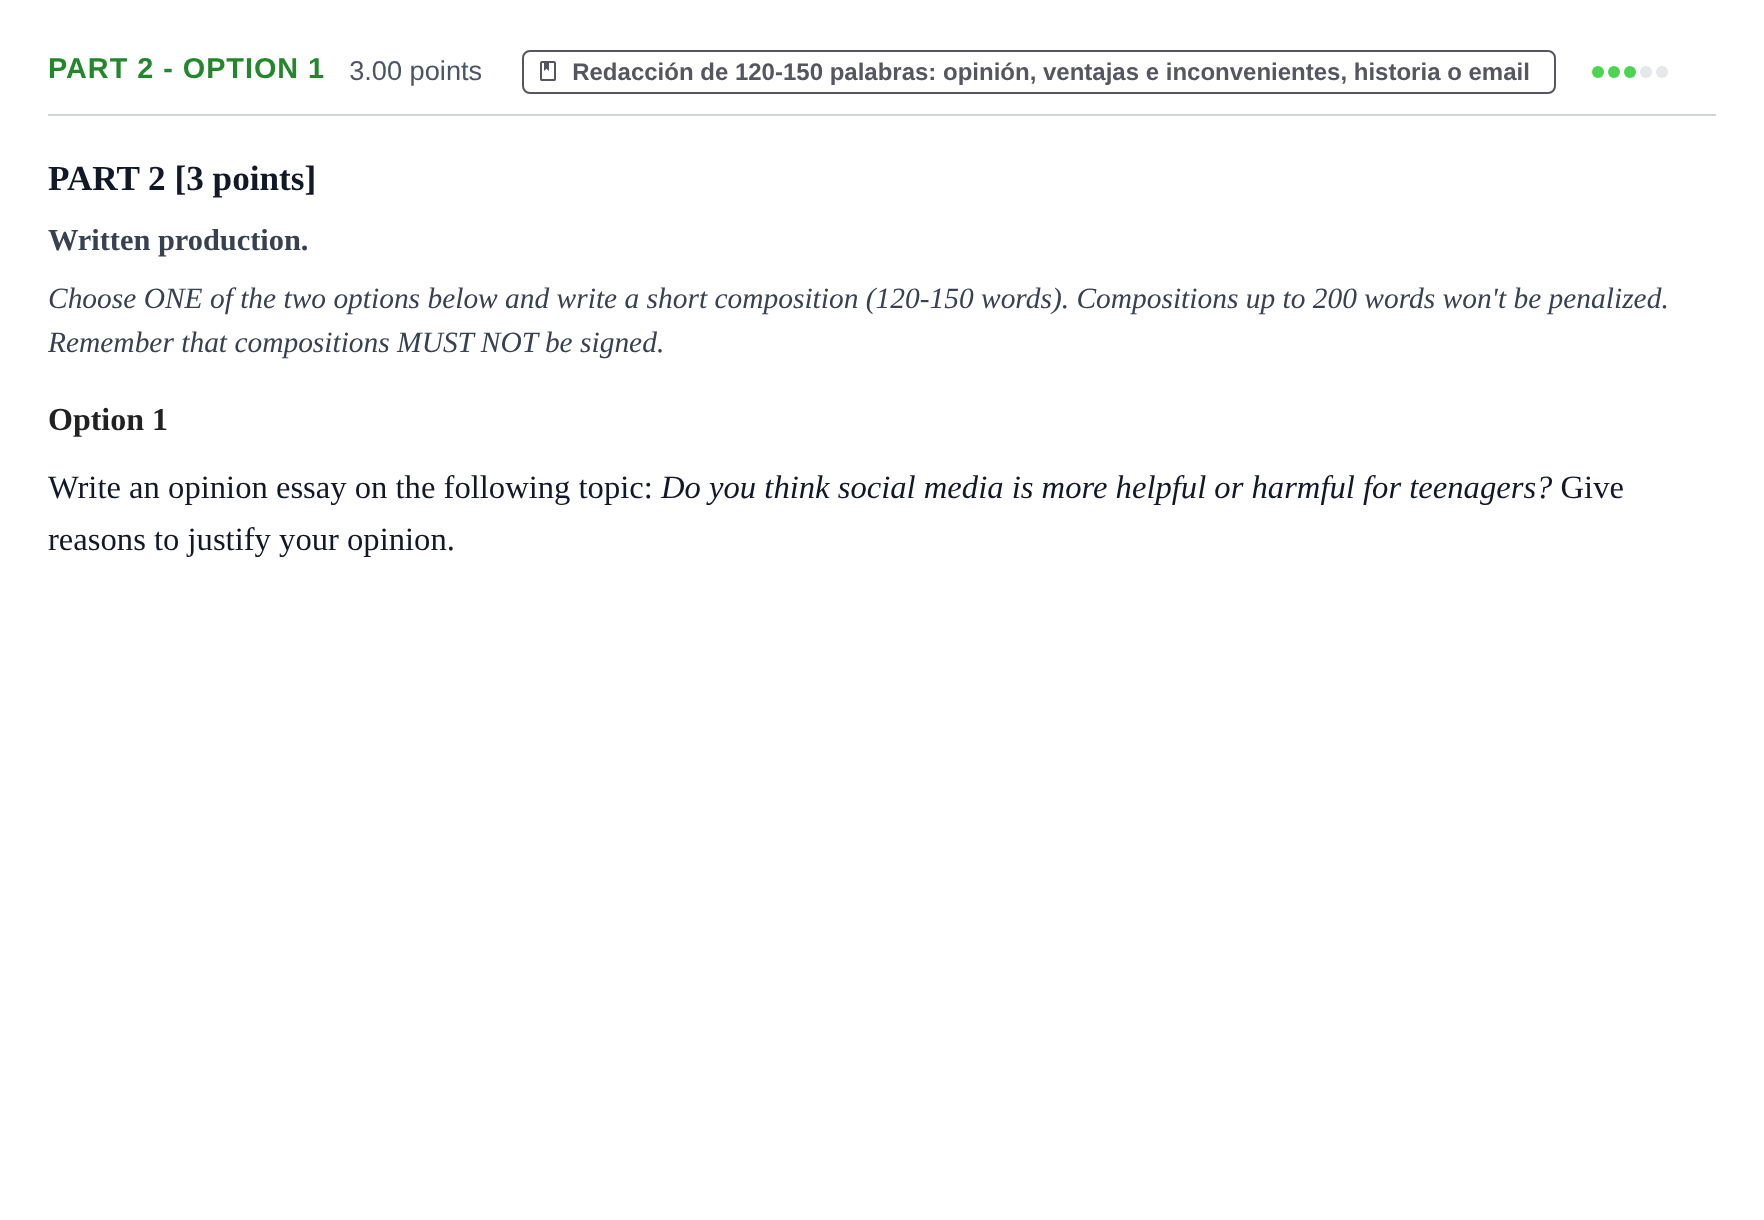The width and height of the screenshot is (1764, 1220).
Task: Select the third green difficulty dot
Action: 1630,72
